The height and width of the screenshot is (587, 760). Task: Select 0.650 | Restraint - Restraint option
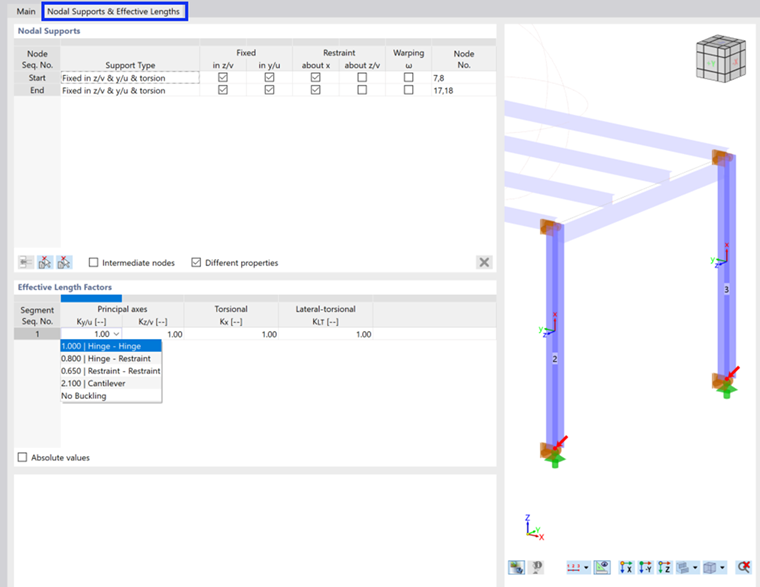[x=111, y=371]
